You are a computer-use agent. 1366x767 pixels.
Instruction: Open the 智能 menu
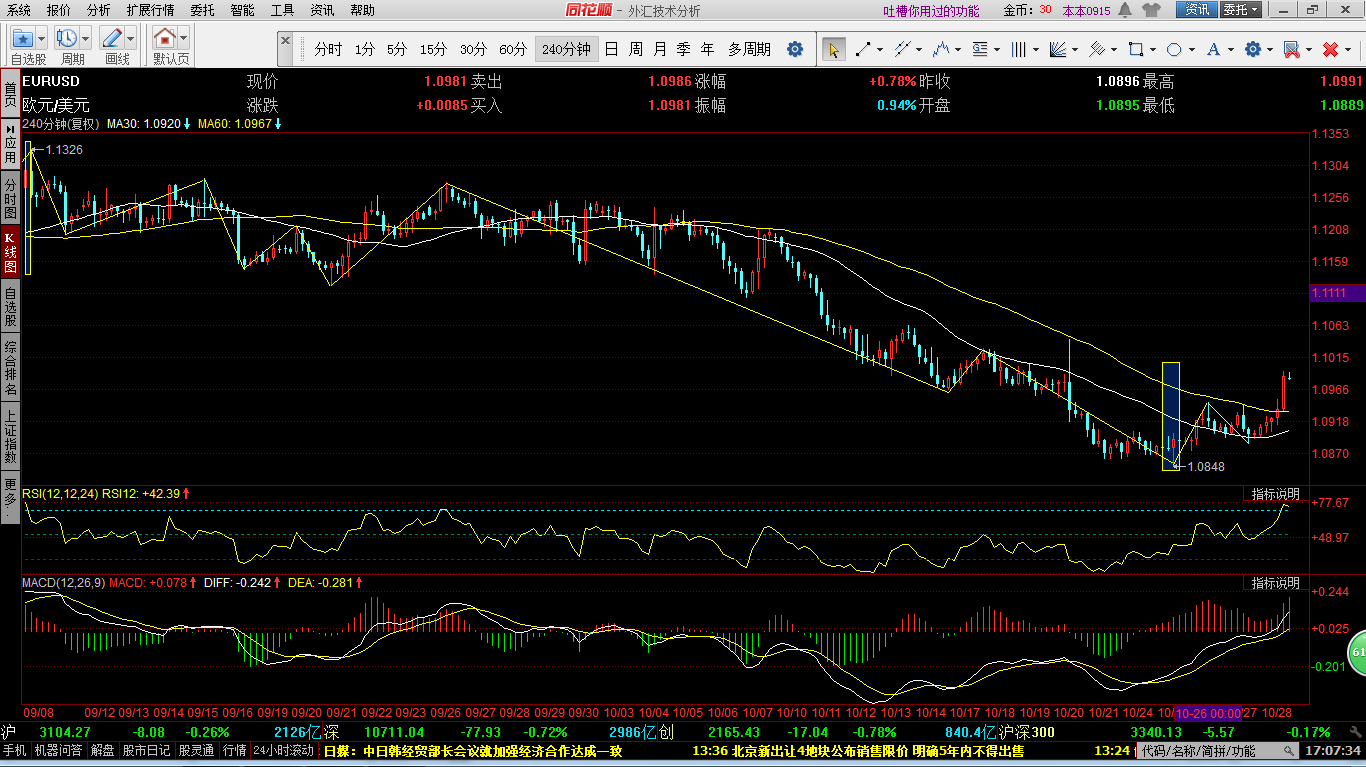click(x=242, y=10)
